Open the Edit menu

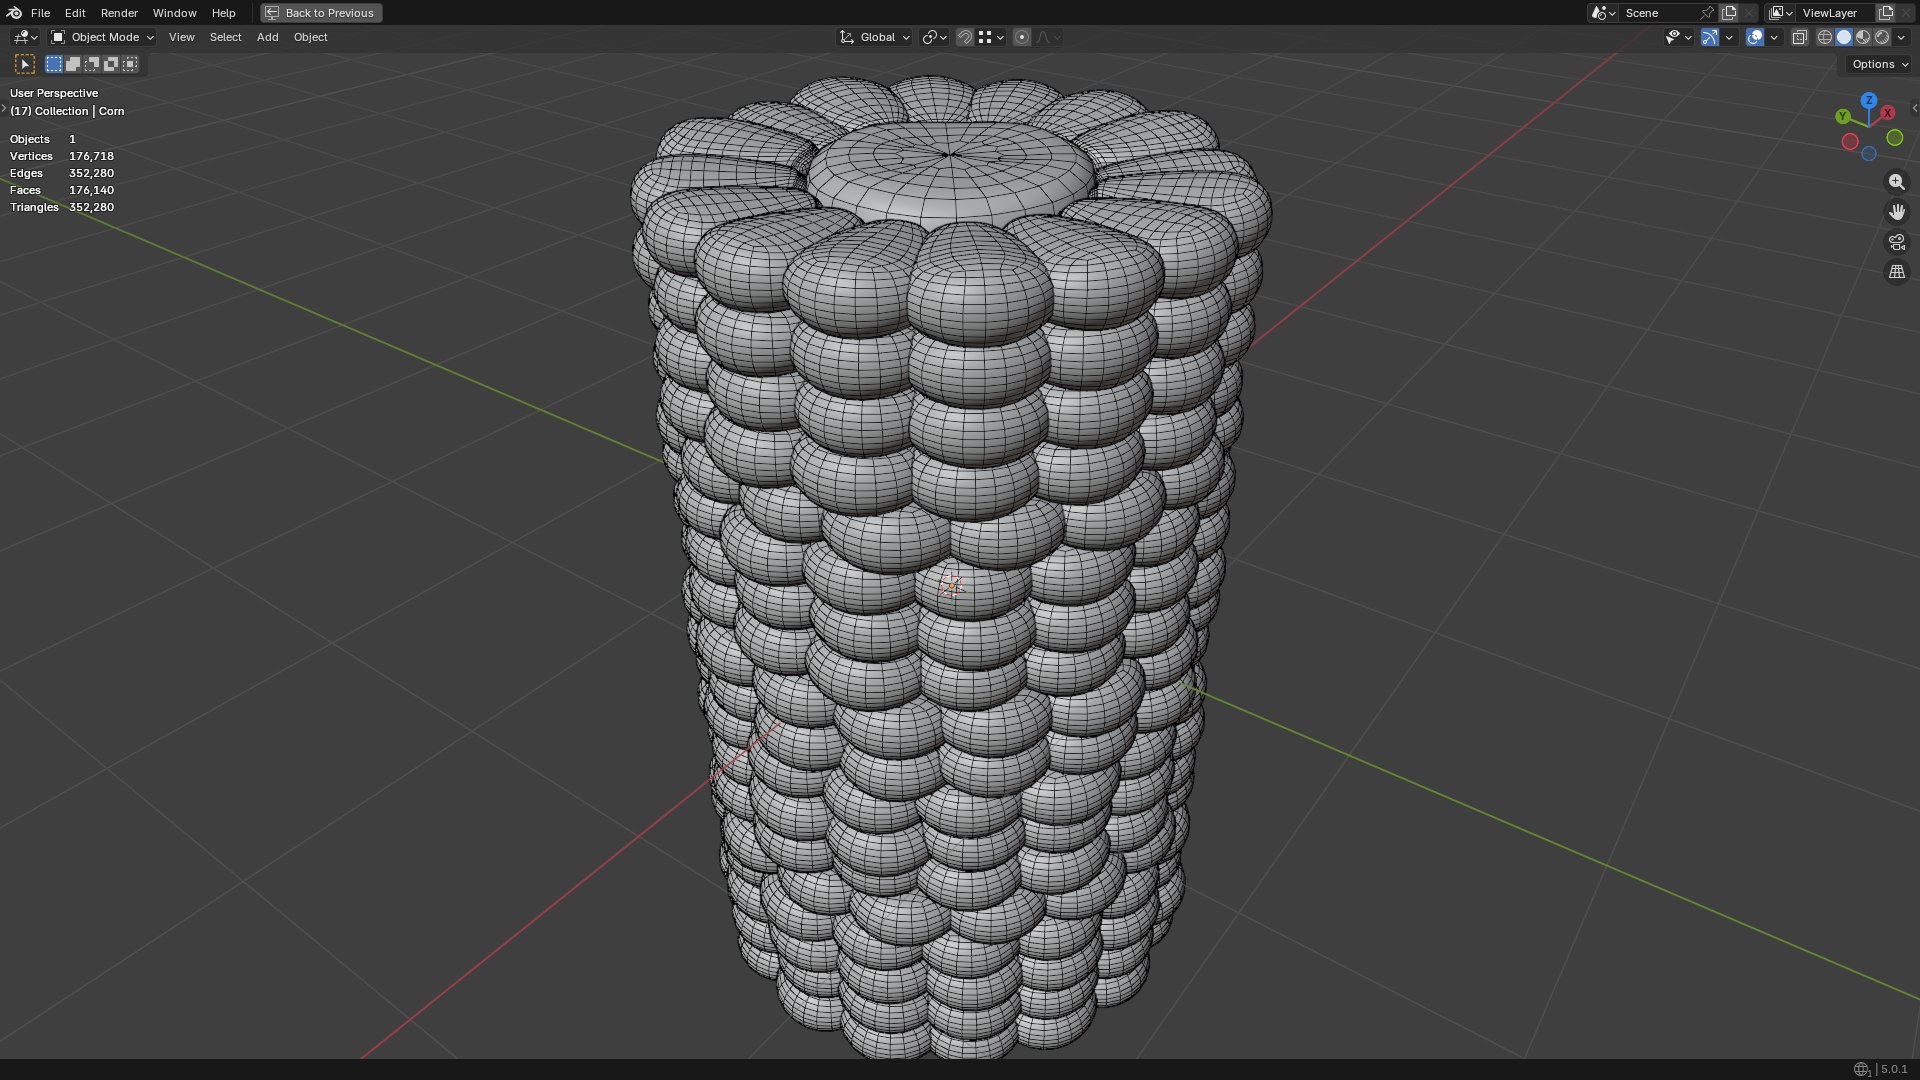pyautogui.click(x=75, y=13)
